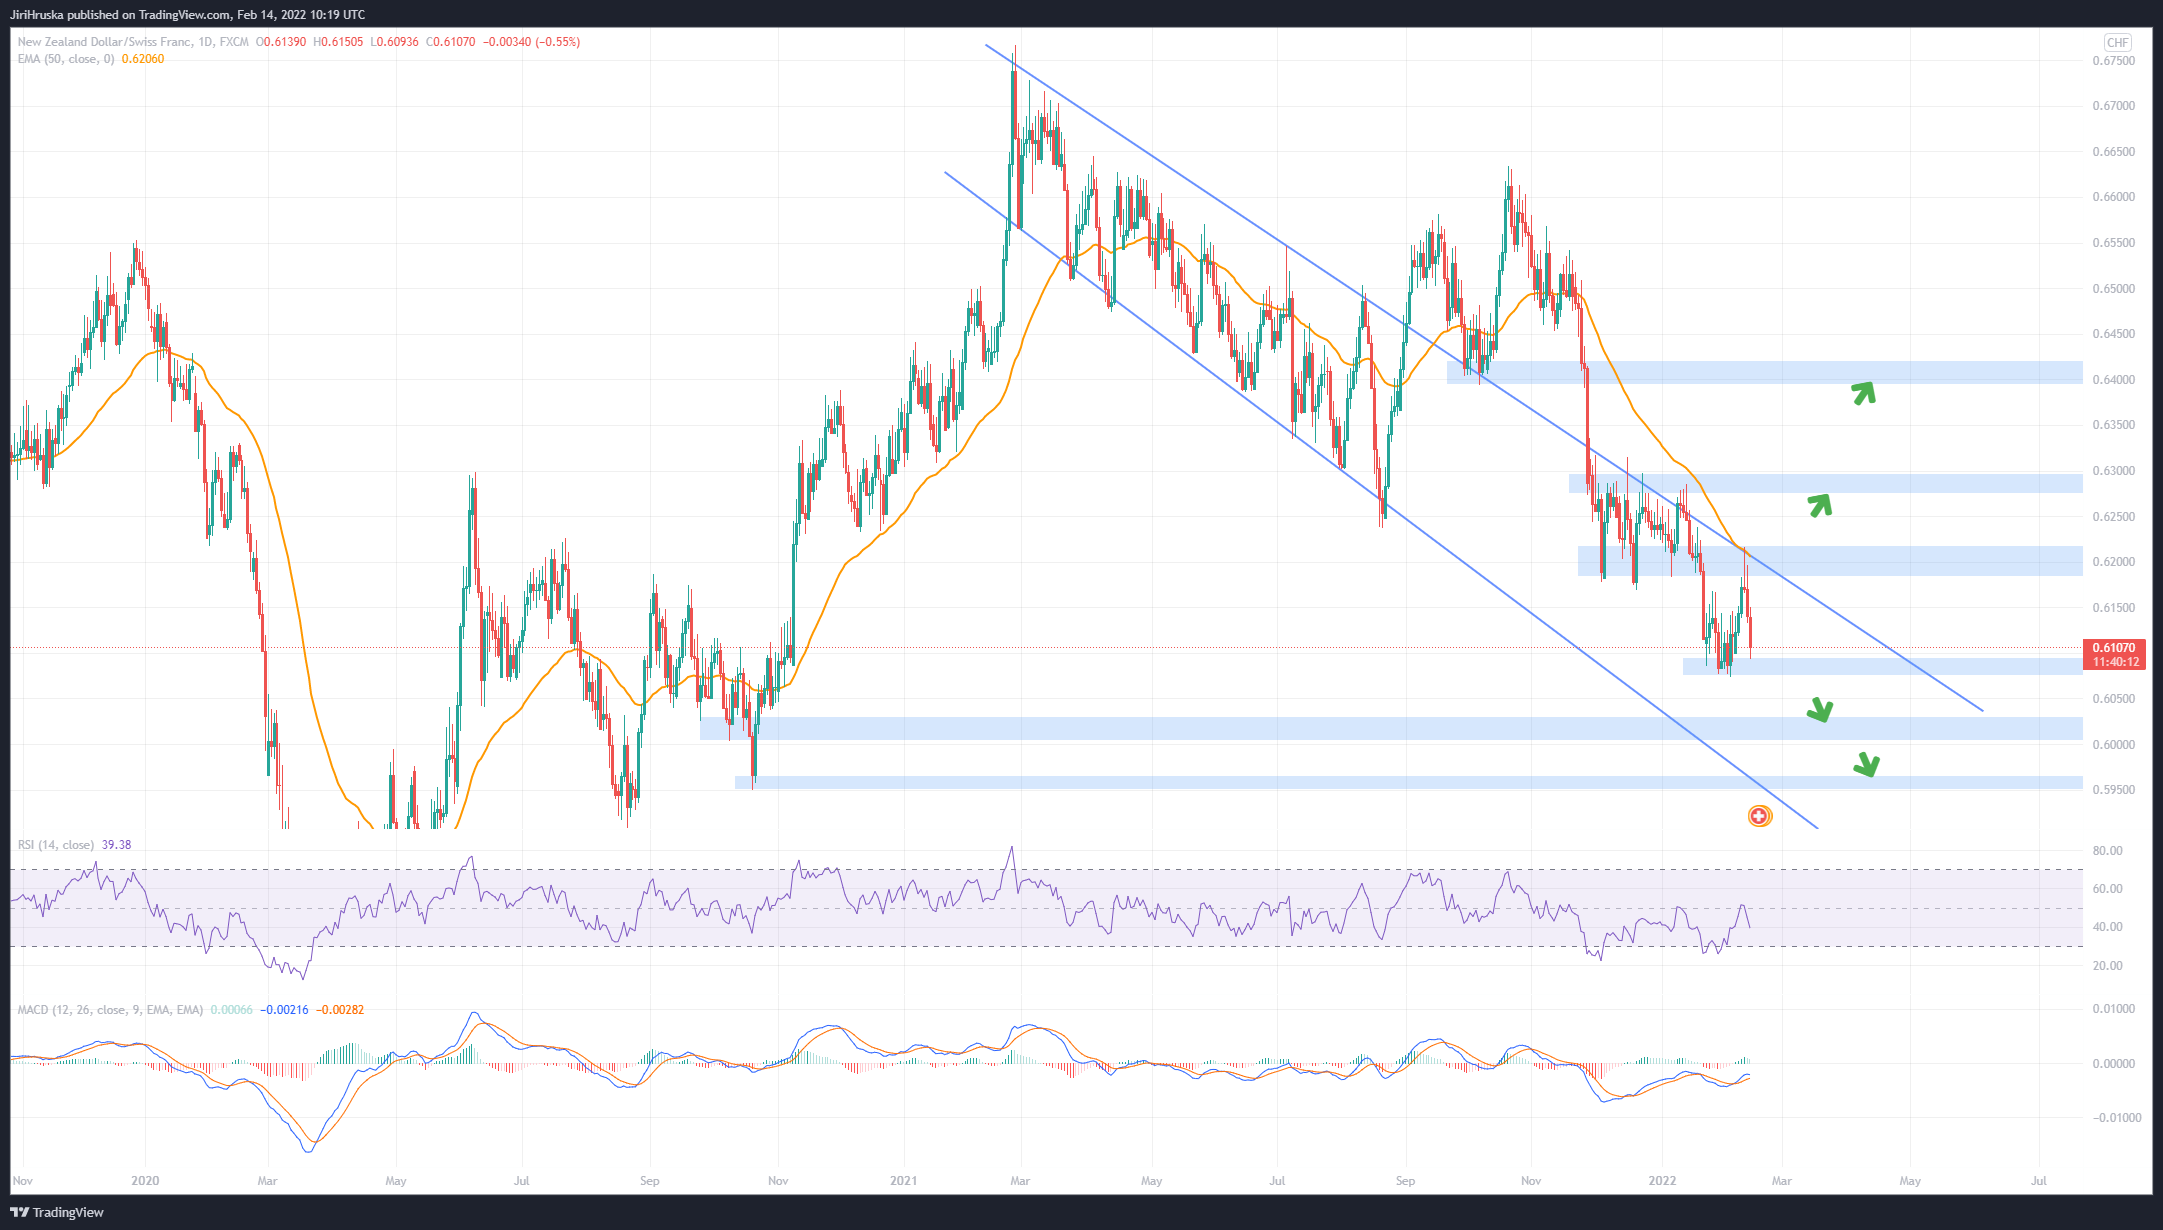Open the CHF currency selector

[x=2117, y=42]
